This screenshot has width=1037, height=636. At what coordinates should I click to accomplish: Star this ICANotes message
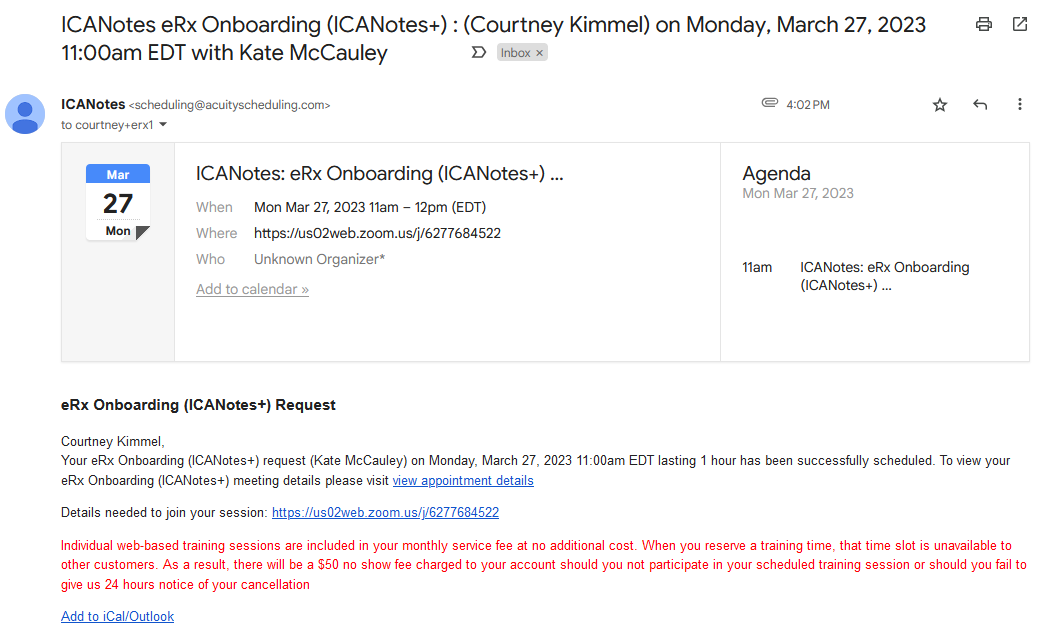(940, 105)
